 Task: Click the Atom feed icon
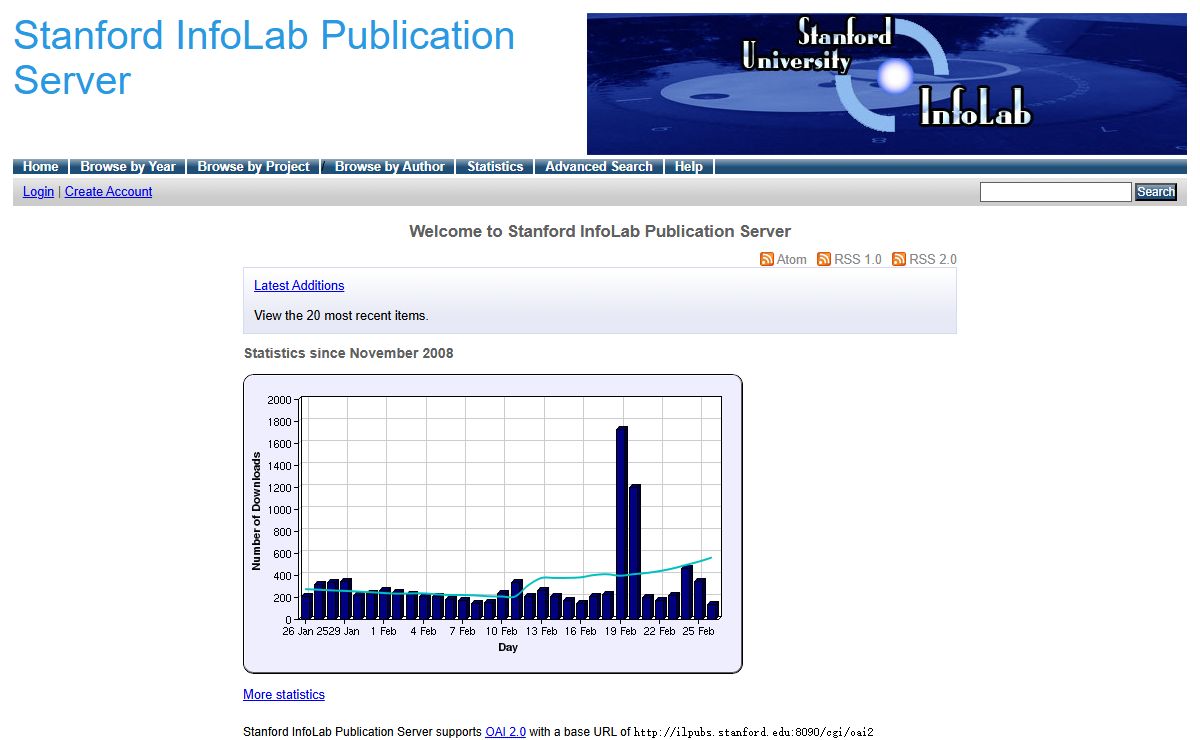767,259
